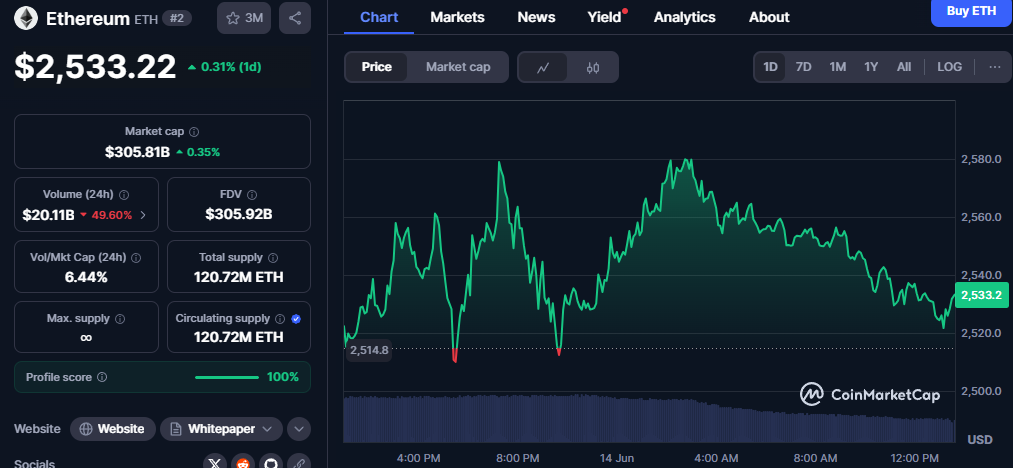This screenshot has width=1013, height=468.
Task: Set chart range to All
Action: [x=904, y=67]
